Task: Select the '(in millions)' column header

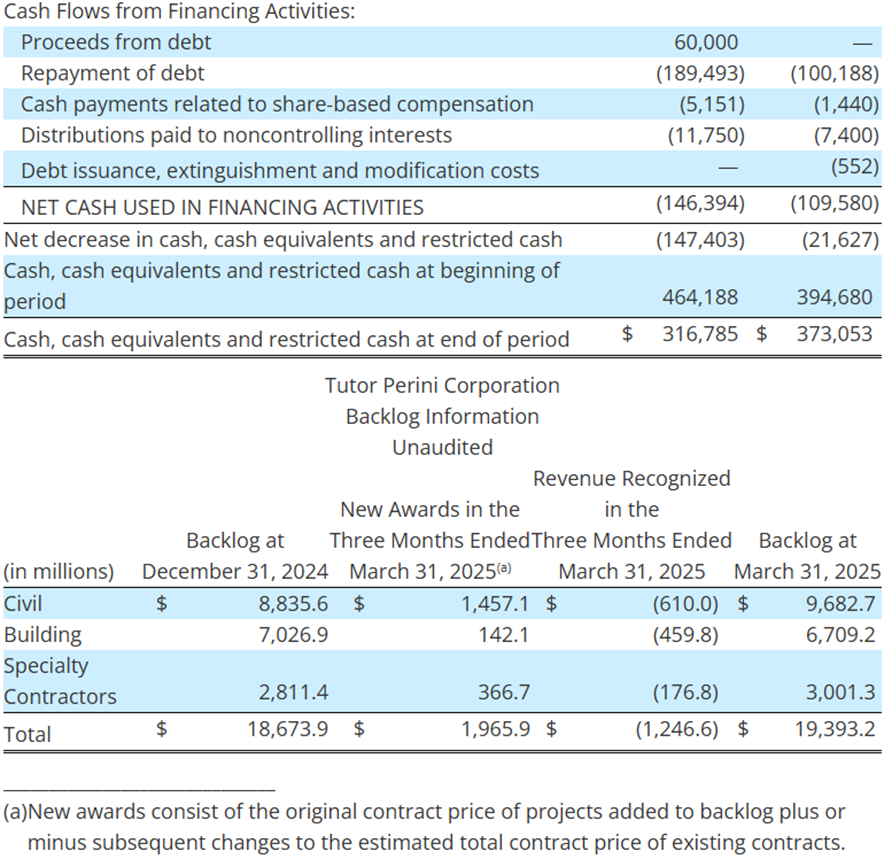Action: click(x=59, y=572)
